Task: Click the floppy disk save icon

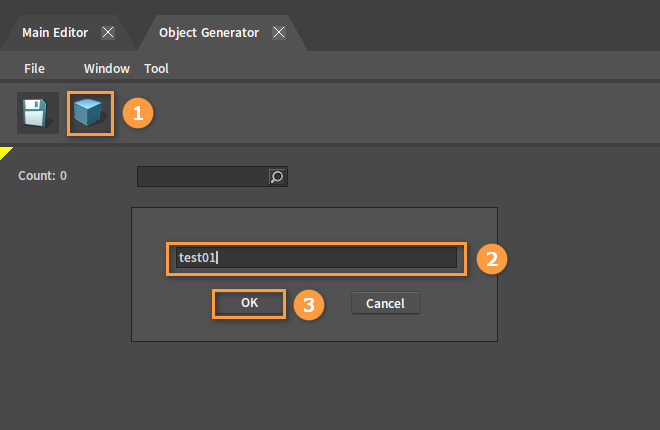Action: [x=37, y=113]
